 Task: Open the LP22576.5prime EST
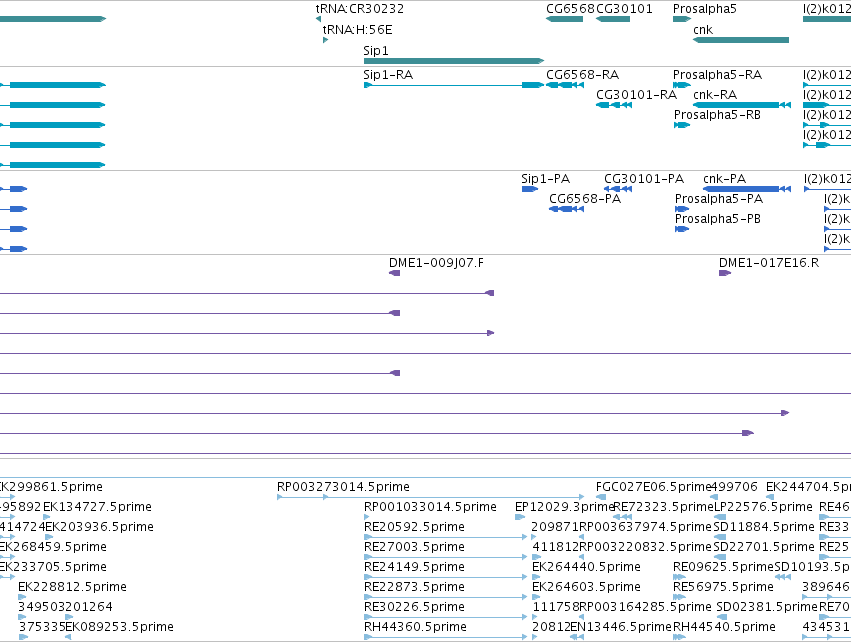(x=720, y=517)
